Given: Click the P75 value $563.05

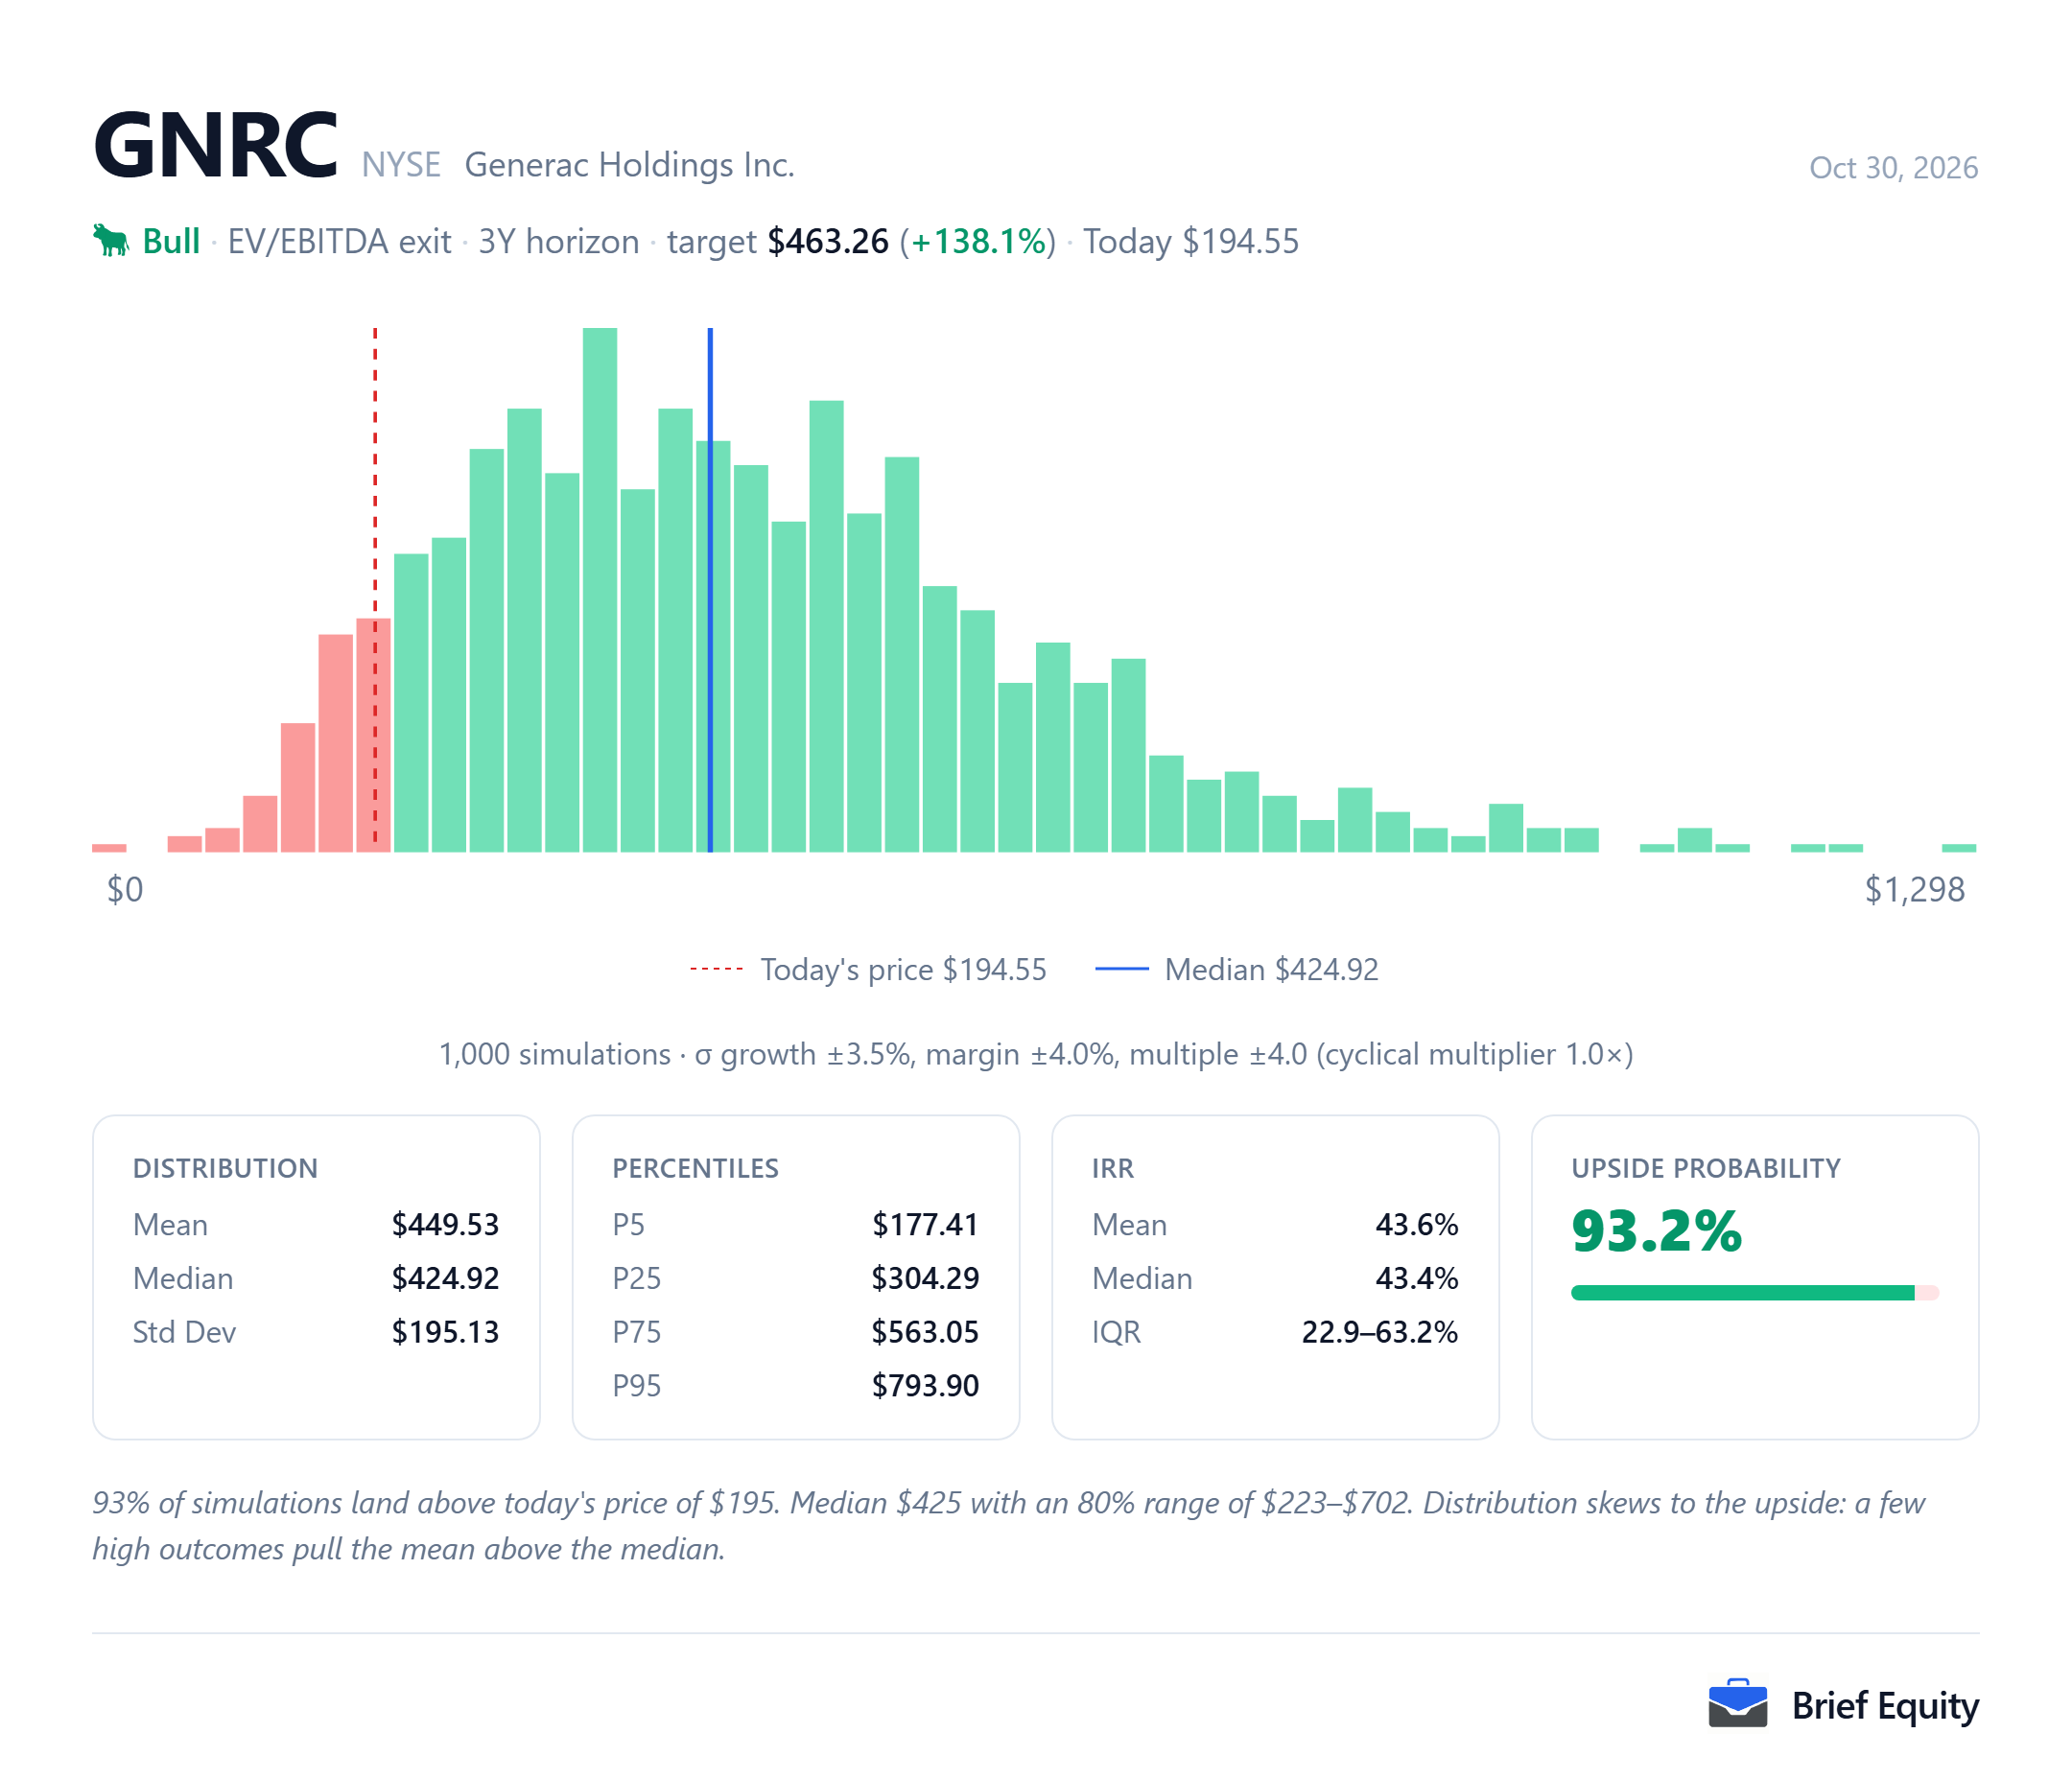Looking at the screenshot, I should click(925, 1332).
